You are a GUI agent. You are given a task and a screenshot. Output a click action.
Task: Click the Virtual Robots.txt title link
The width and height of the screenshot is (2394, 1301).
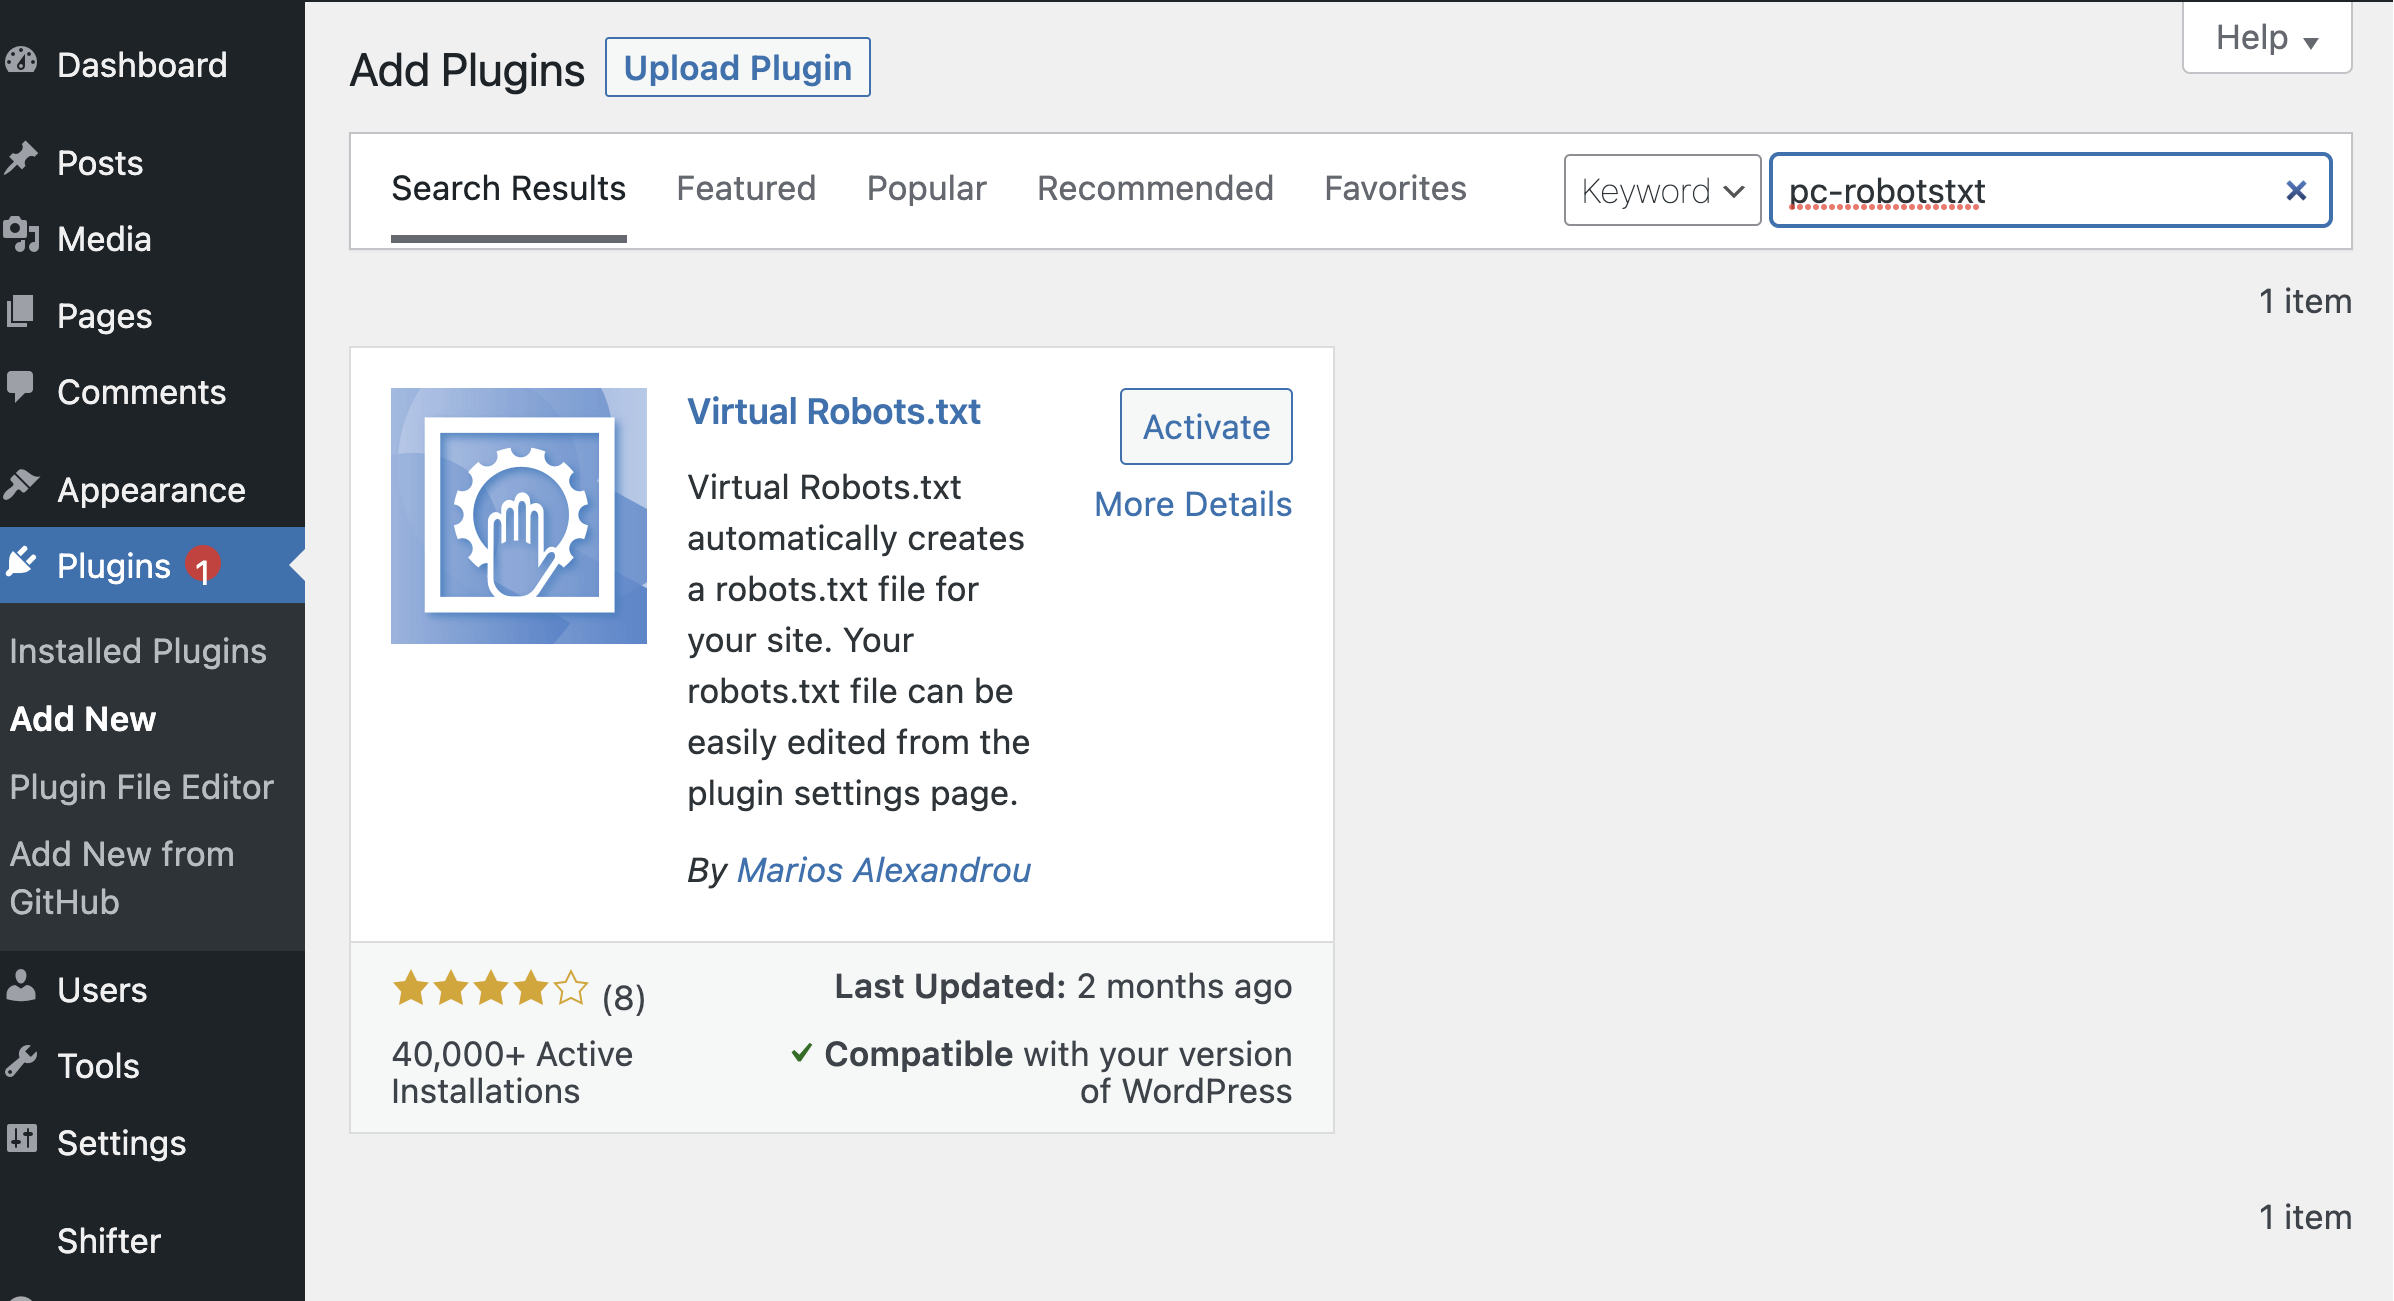pyautogui.click(x=834, y=411)
